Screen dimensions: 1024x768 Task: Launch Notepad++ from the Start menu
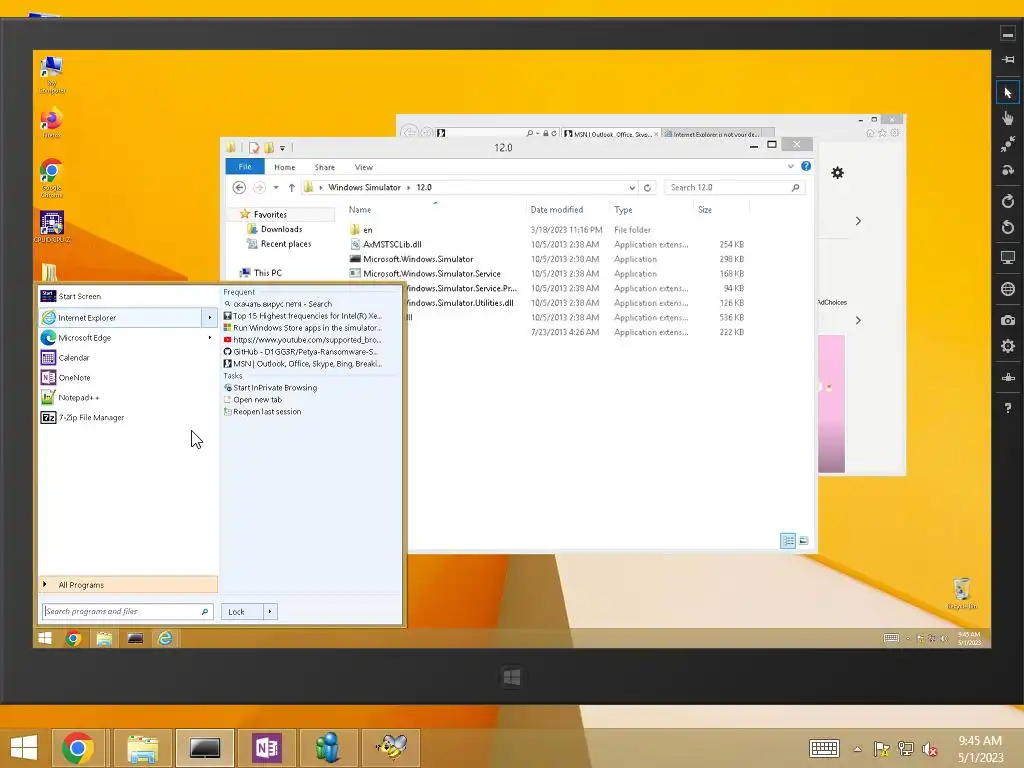pyautogui.click(x=128, y=397)
